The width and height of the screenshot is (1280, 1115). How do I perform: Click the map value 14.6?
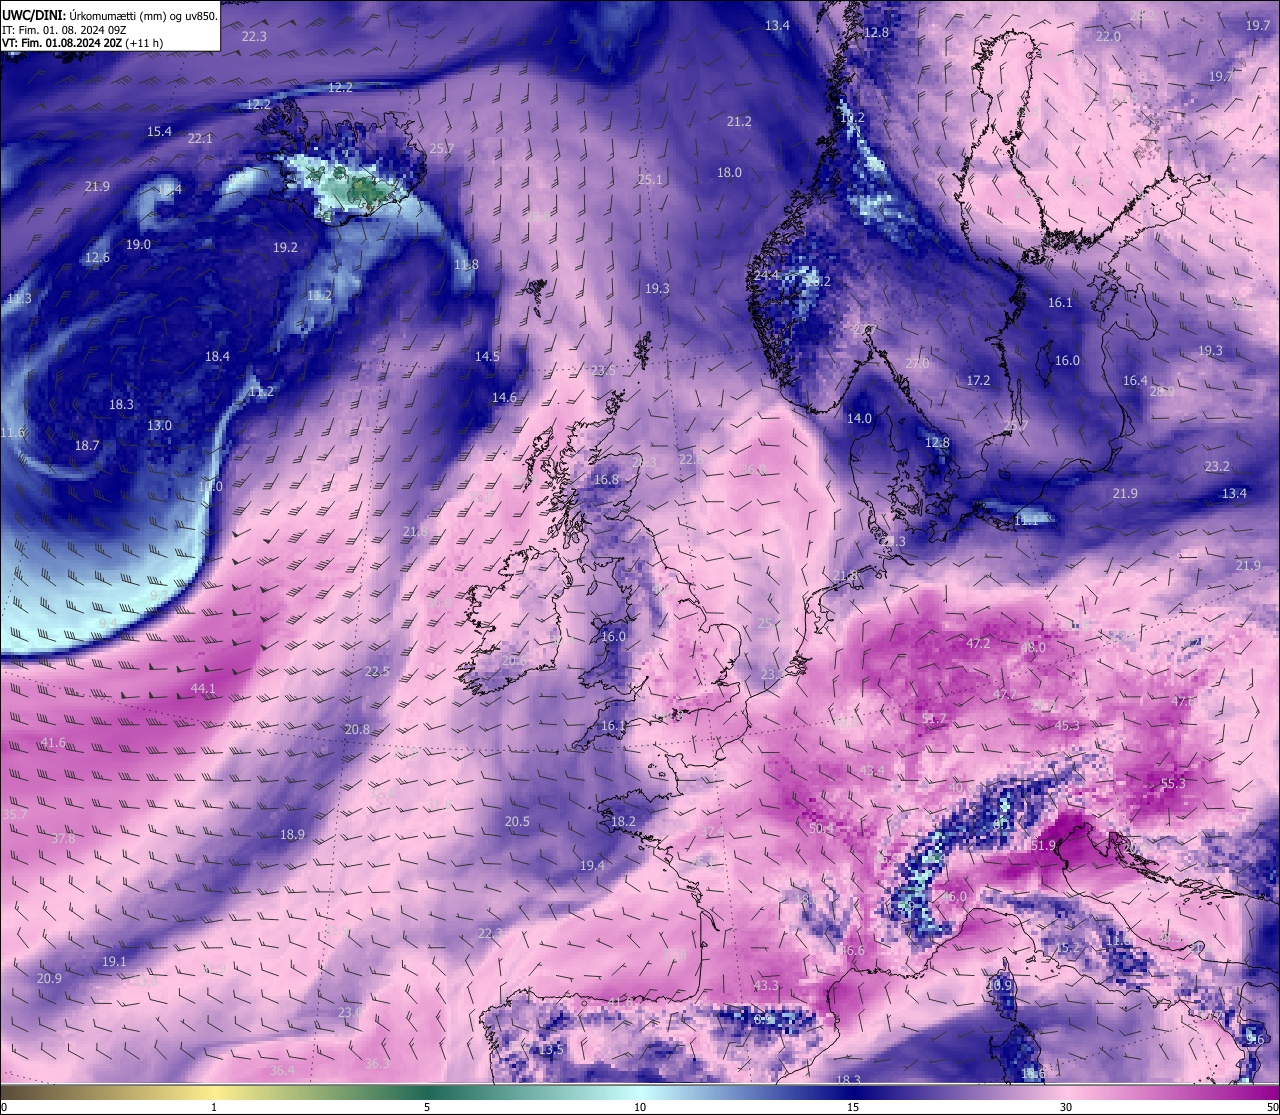point(504,398)
